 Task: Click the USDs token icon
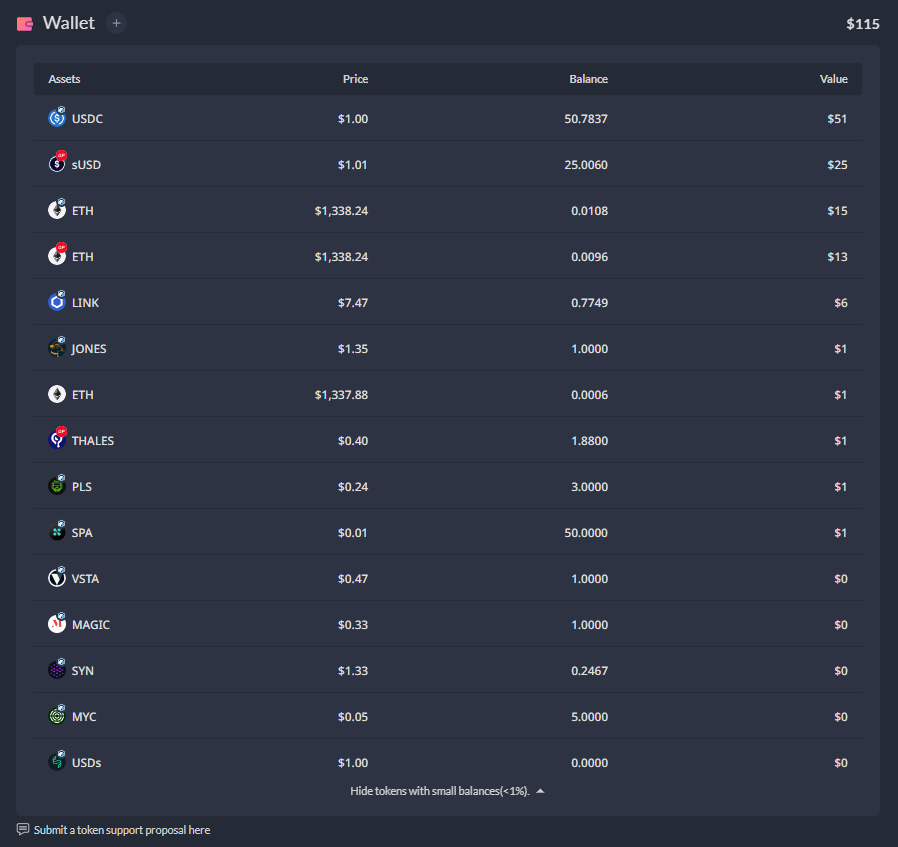click(57, 762)
